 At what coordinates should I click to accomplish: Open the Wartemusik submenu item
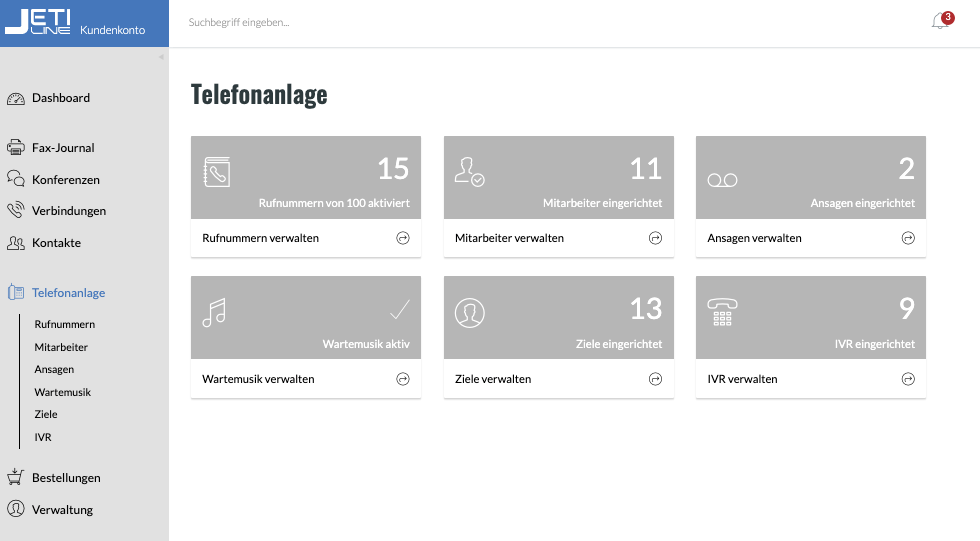(62, 392)
